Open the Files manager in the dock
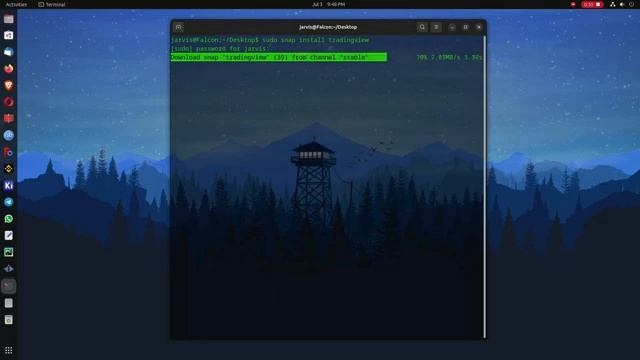The height and width of the screenshot is (360, 640). pyautogui.click(x=9, y=19)
